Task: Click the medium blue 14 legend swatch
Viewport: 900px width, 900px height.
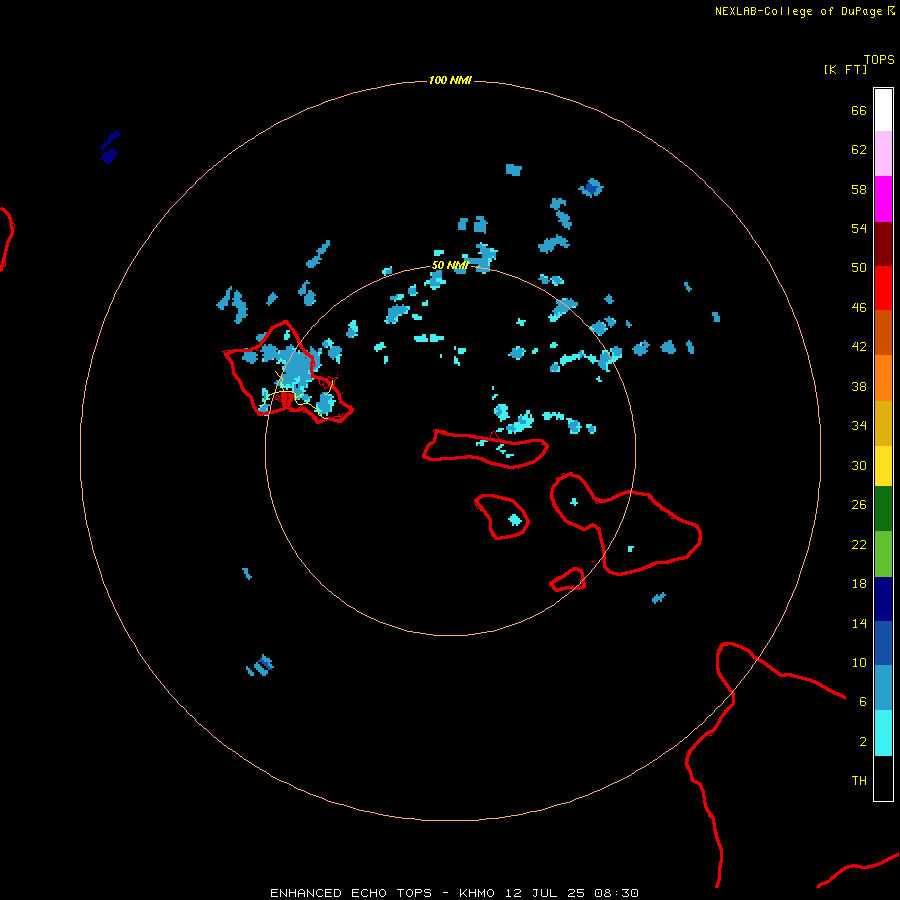Action: coord(883,643)
